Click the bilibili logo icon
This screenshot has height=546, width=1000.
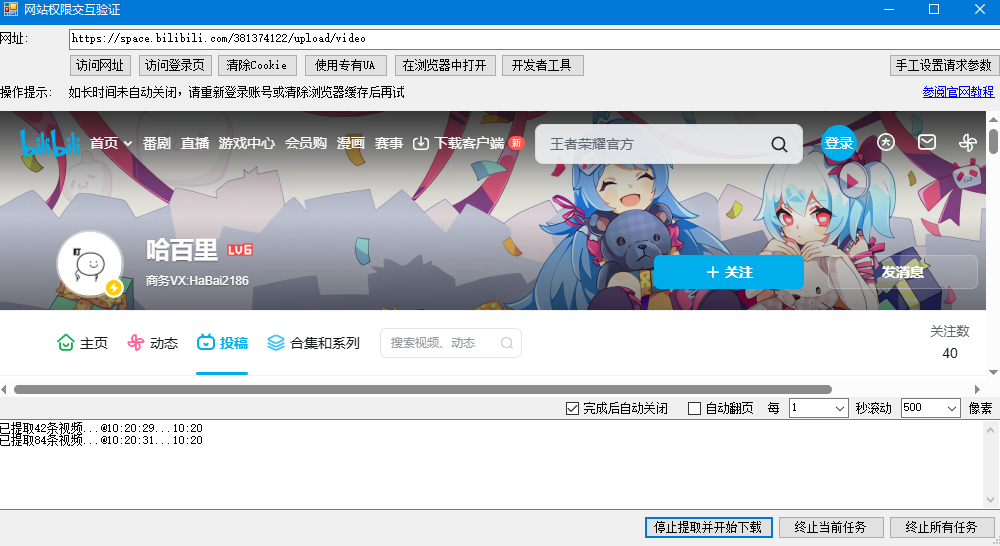[50, 144]
